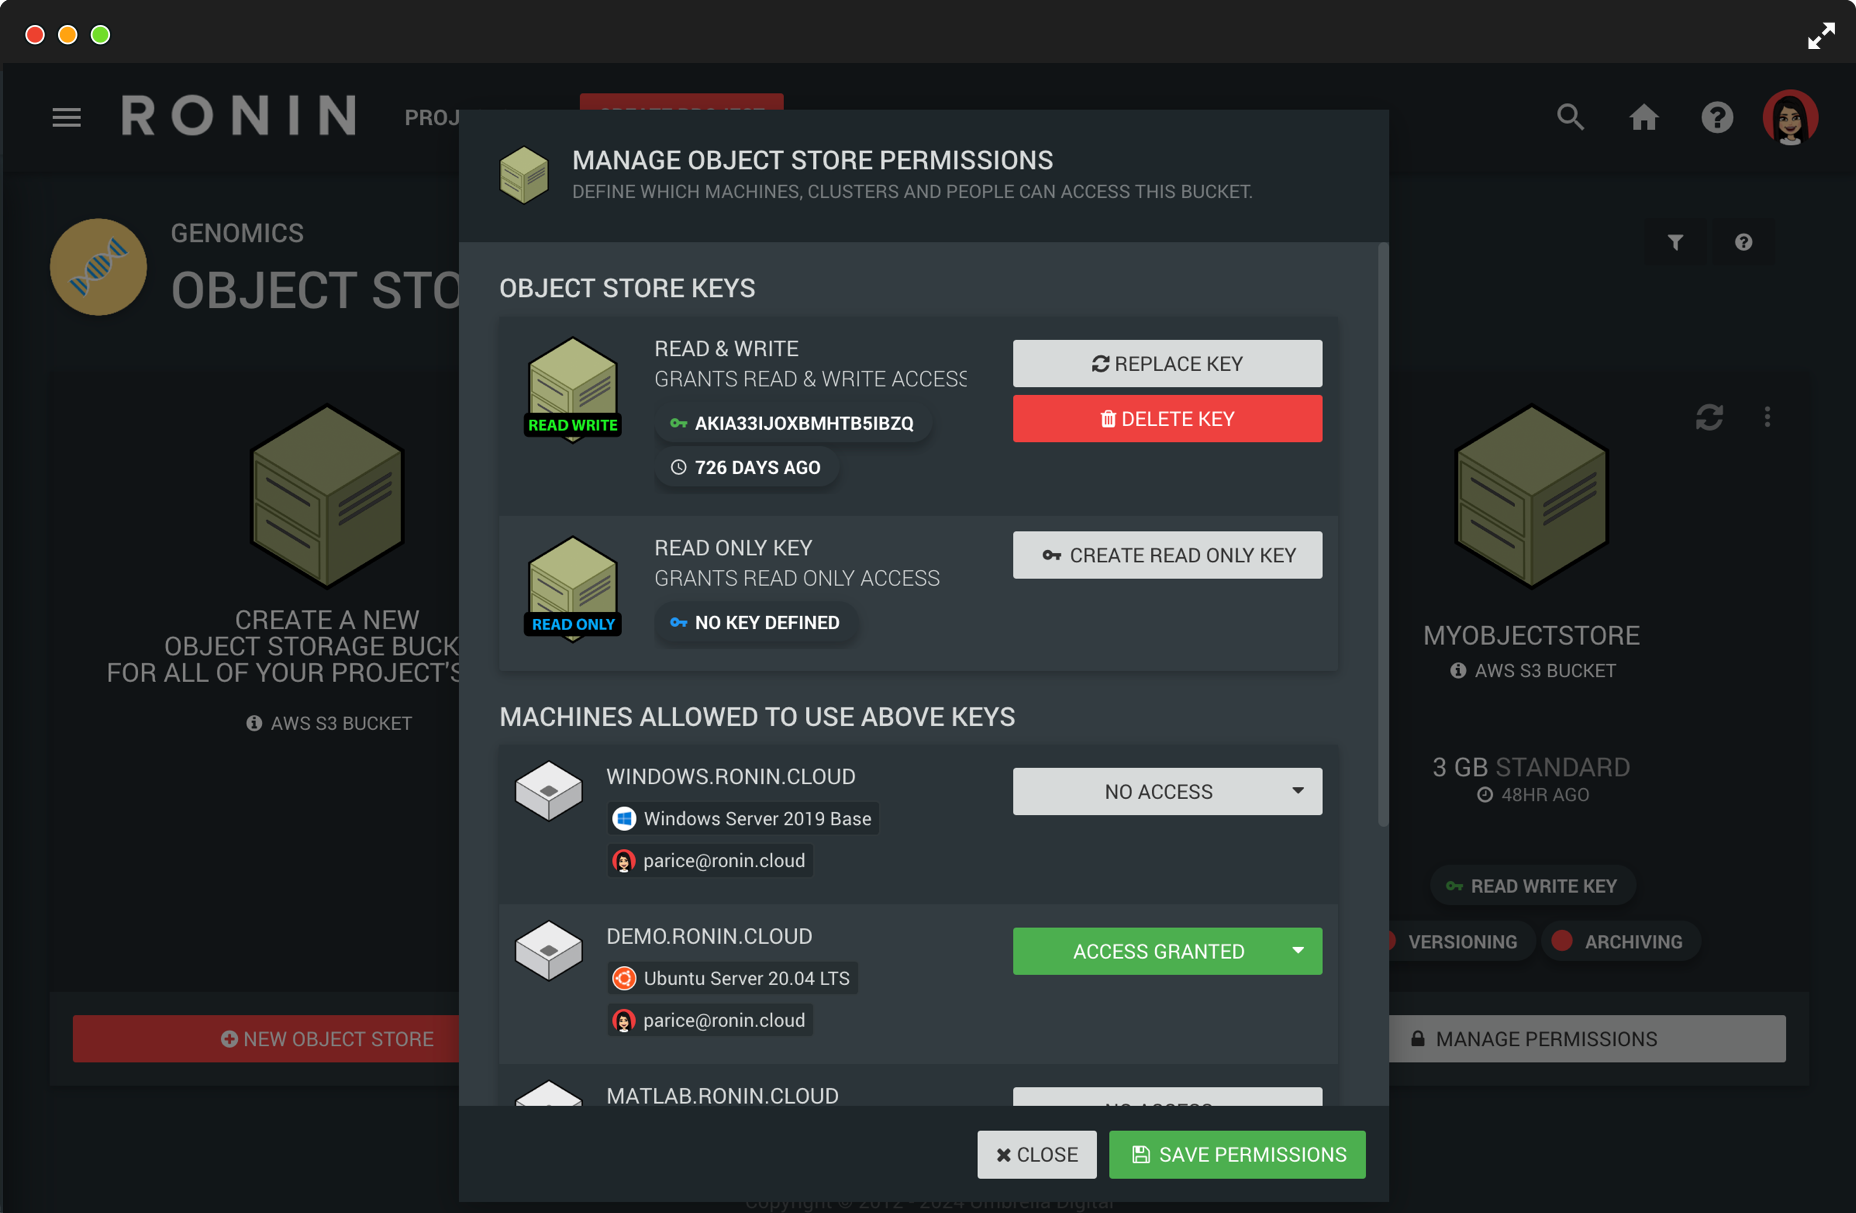Click the Replace Key button
The height and width of the screenshot is (1213, 1856).
click(1166, 364)
